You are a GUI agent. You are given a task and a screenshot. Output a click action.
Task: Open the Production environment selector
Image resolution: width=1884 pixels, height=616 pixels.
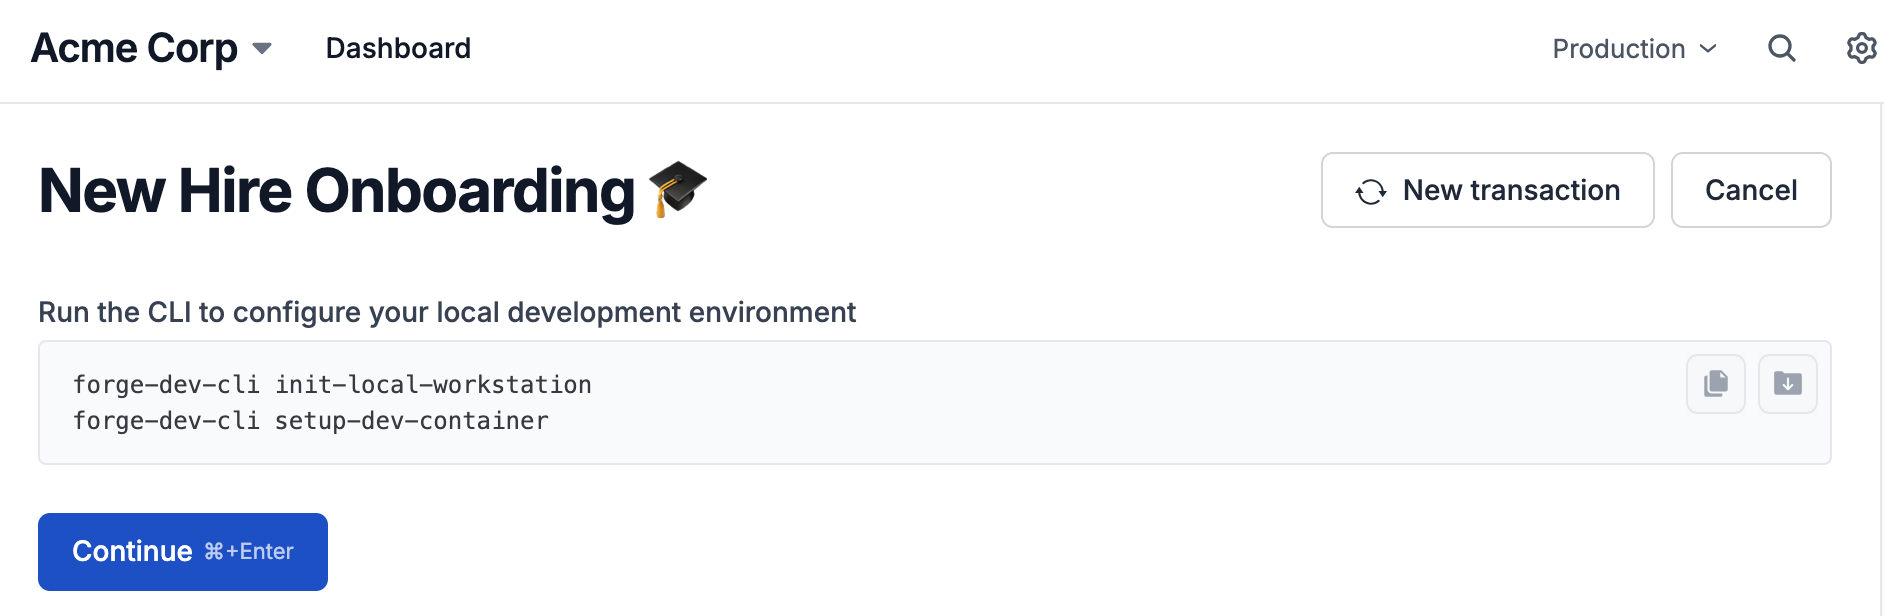point(1620,48)
